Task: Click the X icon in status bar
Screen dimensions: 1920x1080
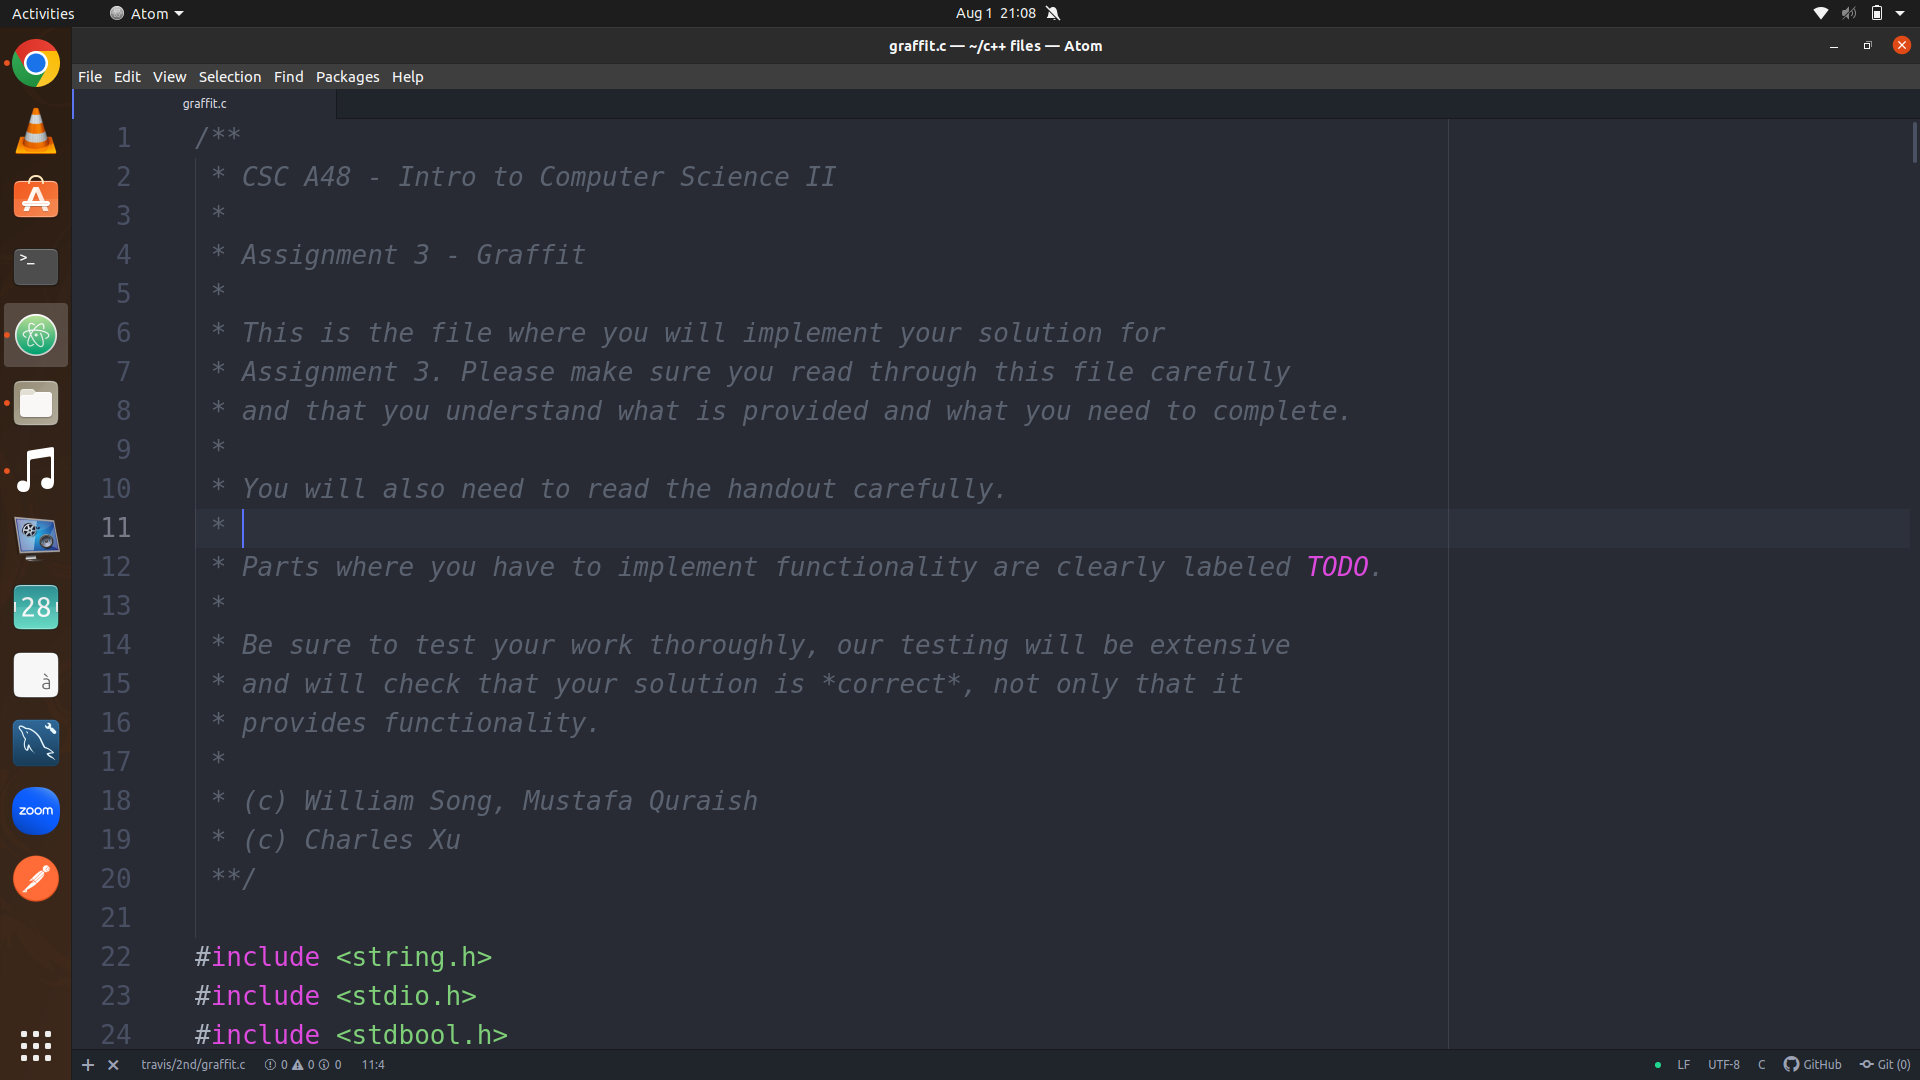Action: [113, 1065]
